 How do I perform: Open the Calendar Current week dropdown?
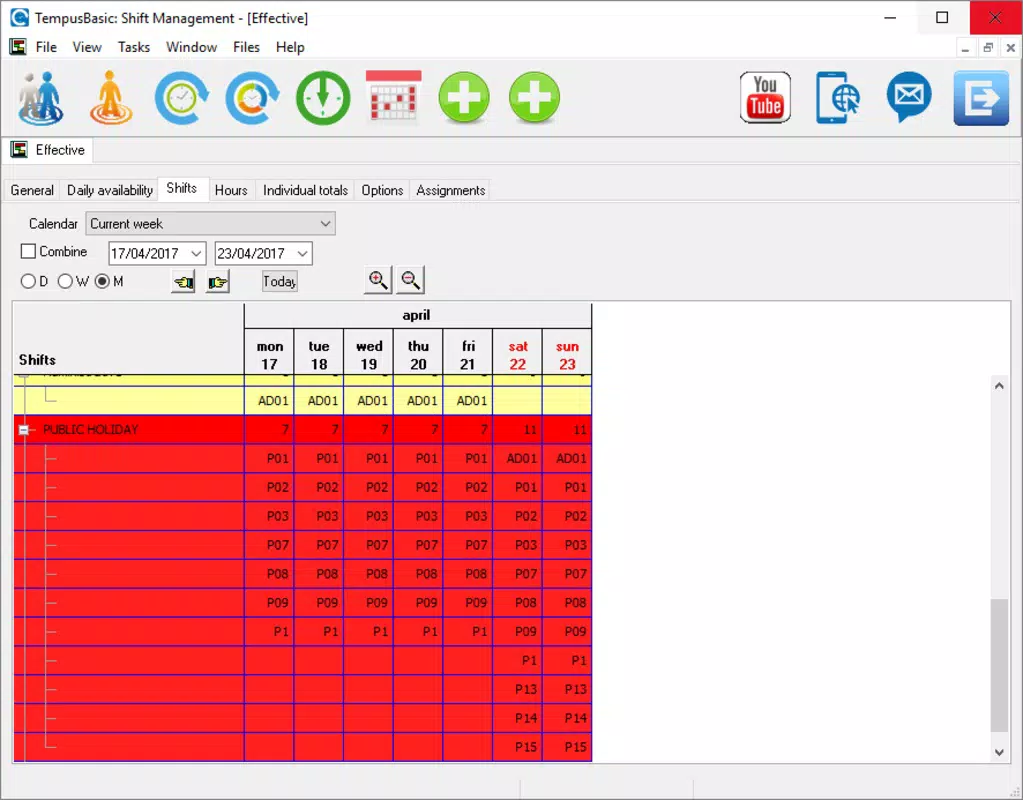coord(210,224)
